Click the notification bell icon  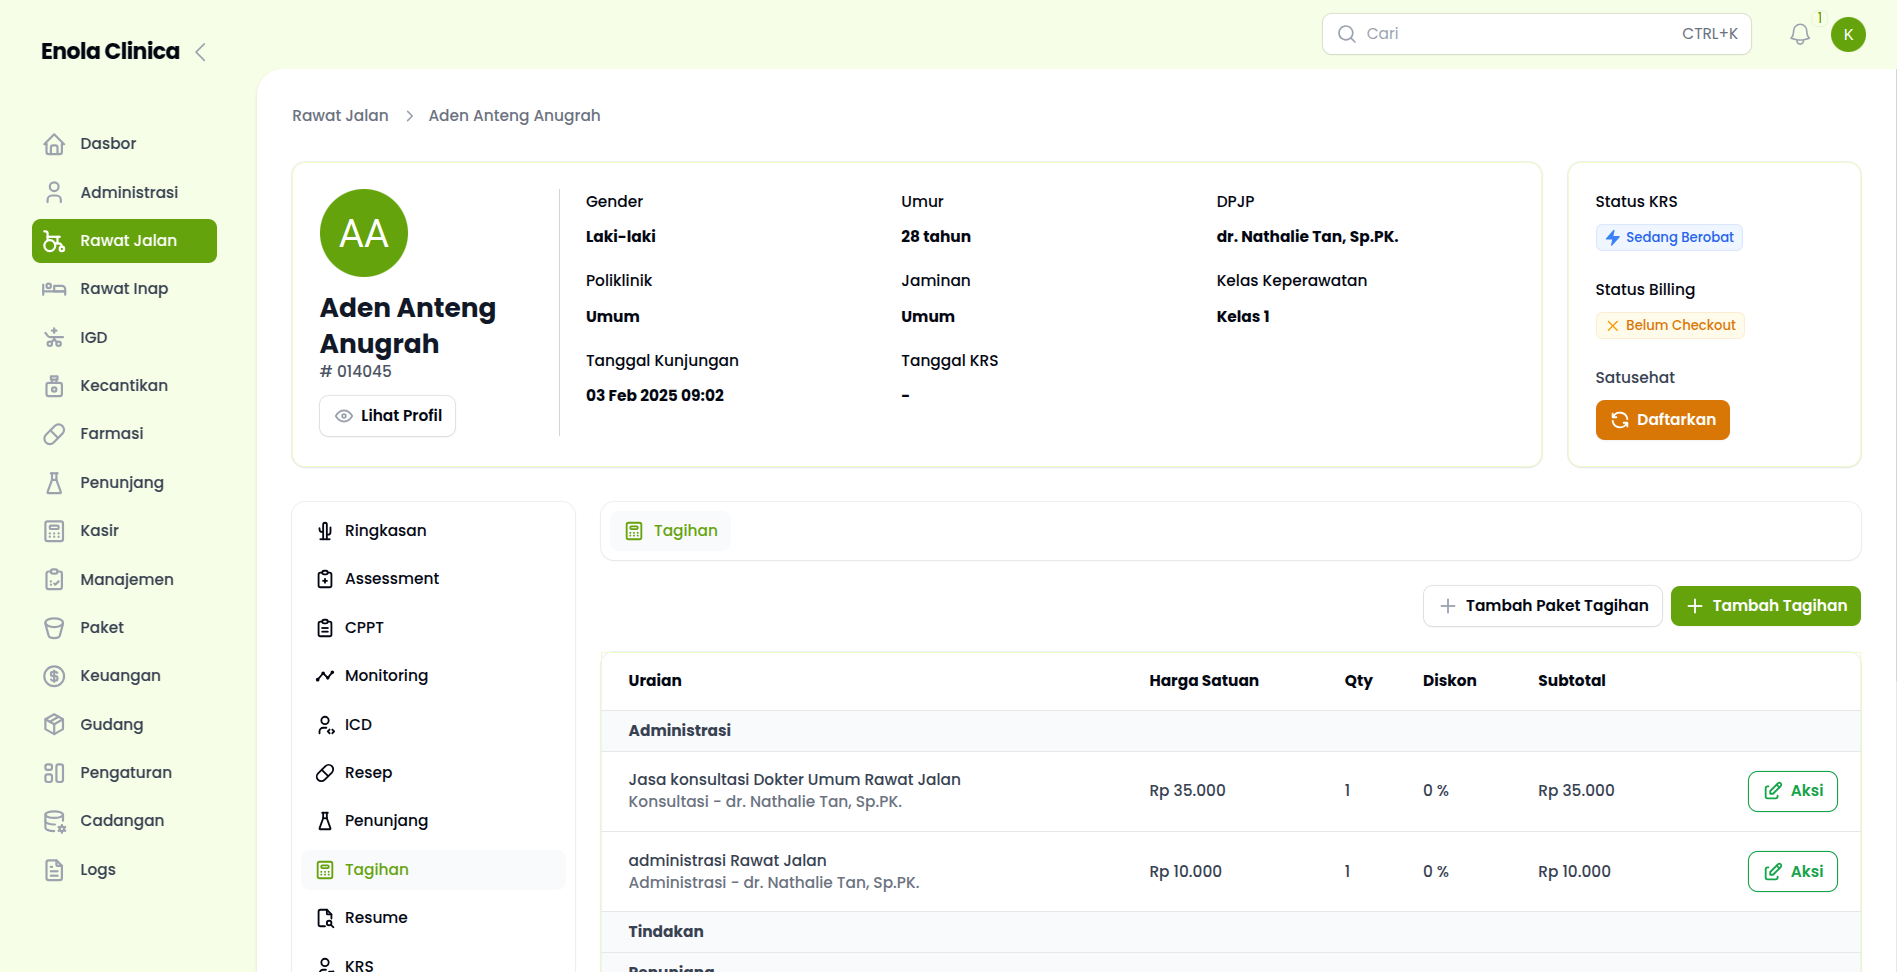pos(1799,34)
